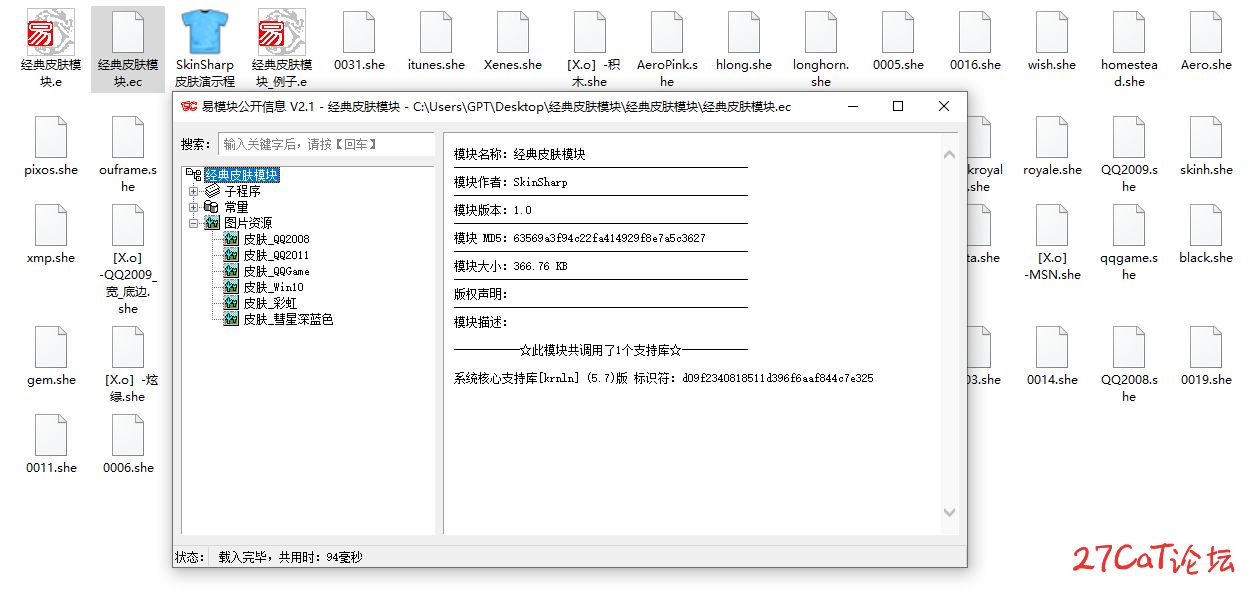Screen dimensions: 1250x600
Task: Select the [X.o] -积木.she file
Action: tap(590, 34)
